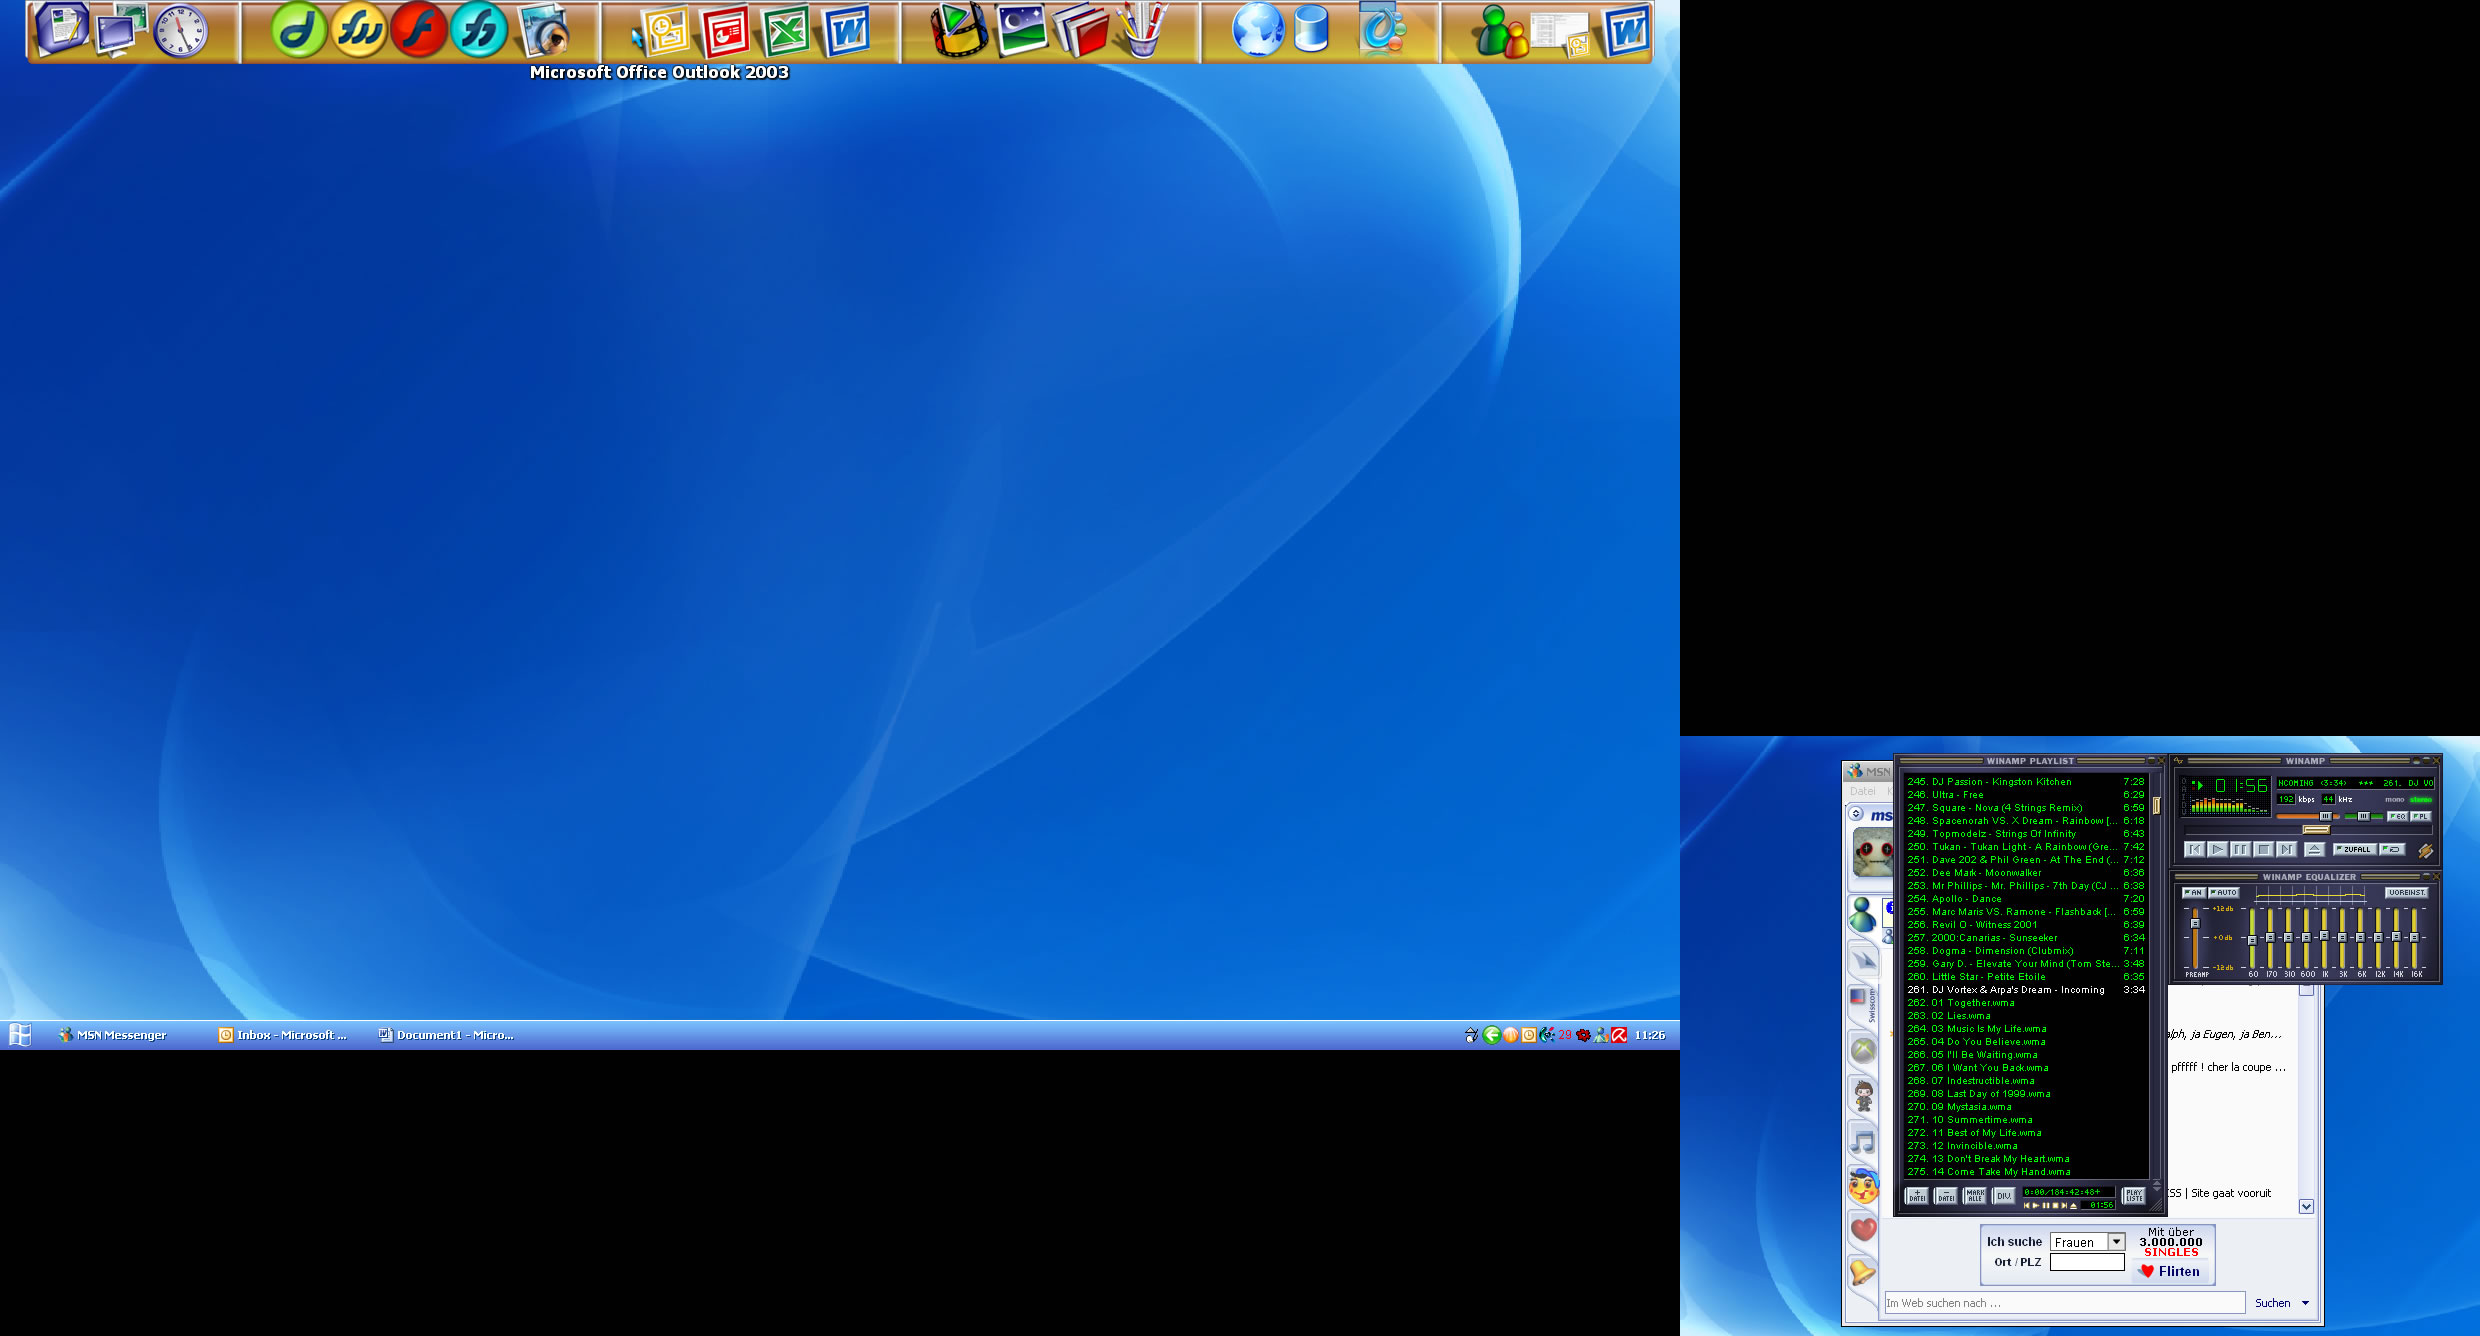Switch to Inbox - Microsoft taskbar button
The height and width of the screenshot is (1336, 2480).
click(283, 1035)
